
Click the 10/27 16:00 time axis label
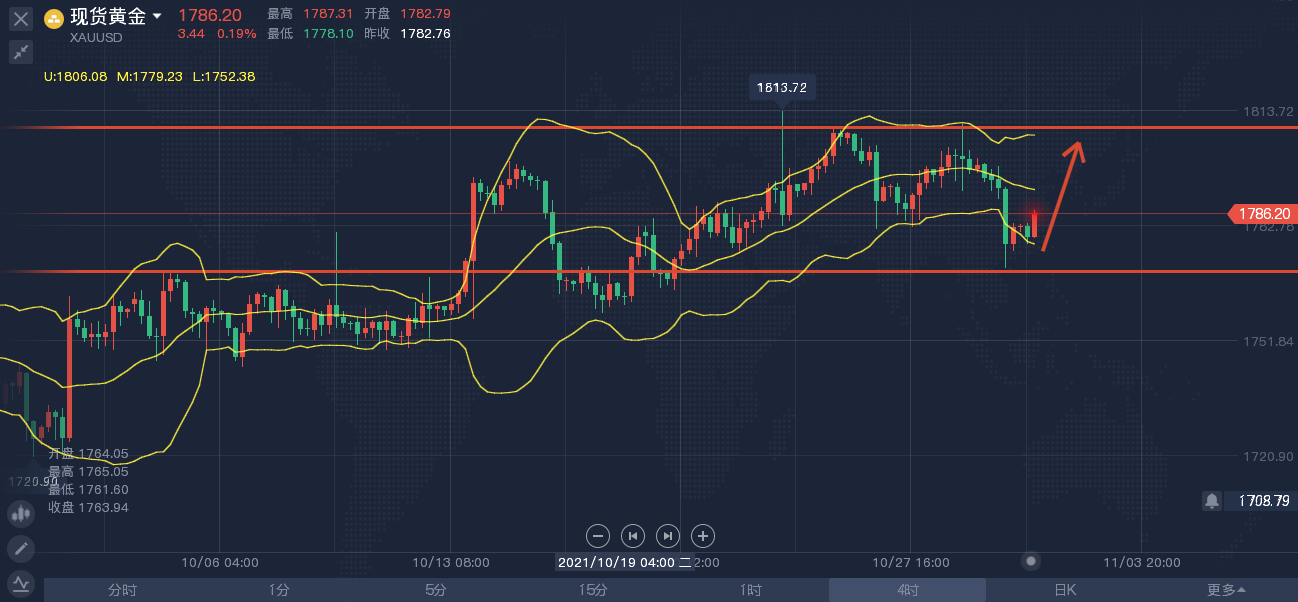911,563
